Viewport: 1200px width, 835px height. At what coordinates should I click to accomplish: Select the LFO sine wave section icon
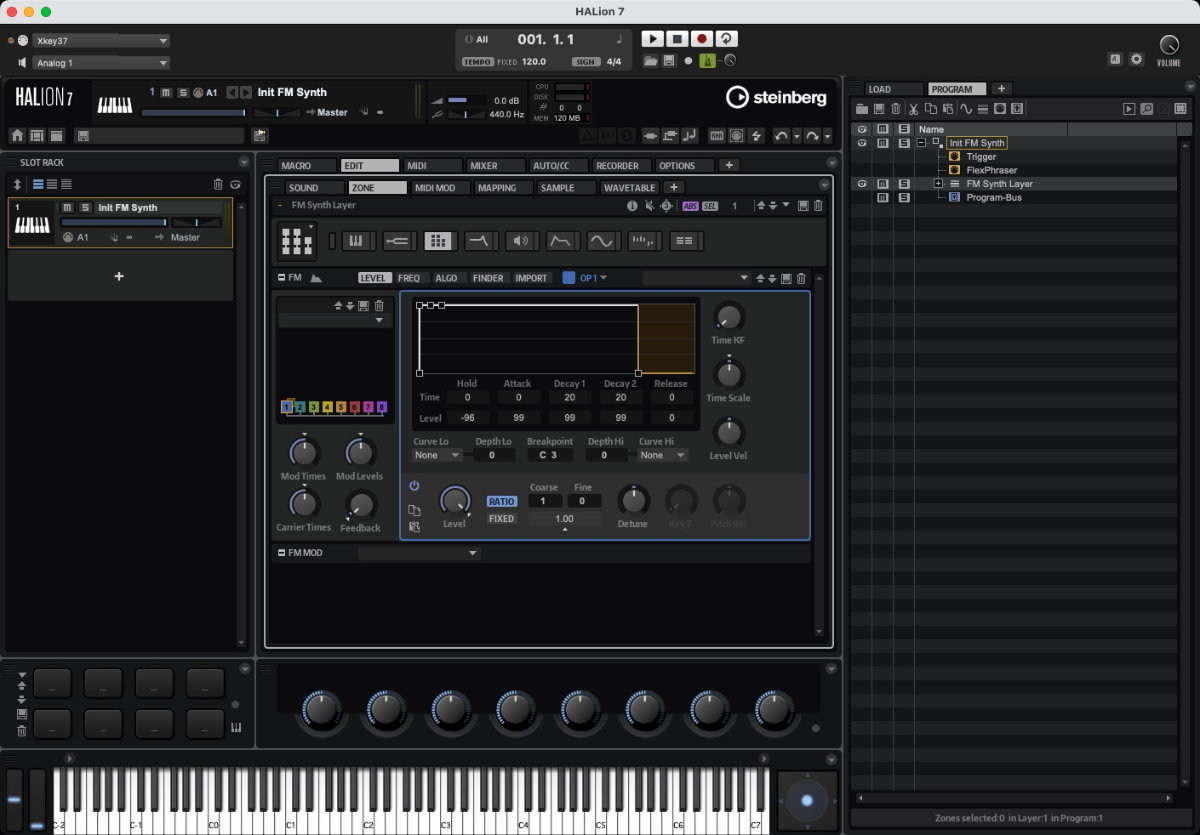(x=602, y=241)
